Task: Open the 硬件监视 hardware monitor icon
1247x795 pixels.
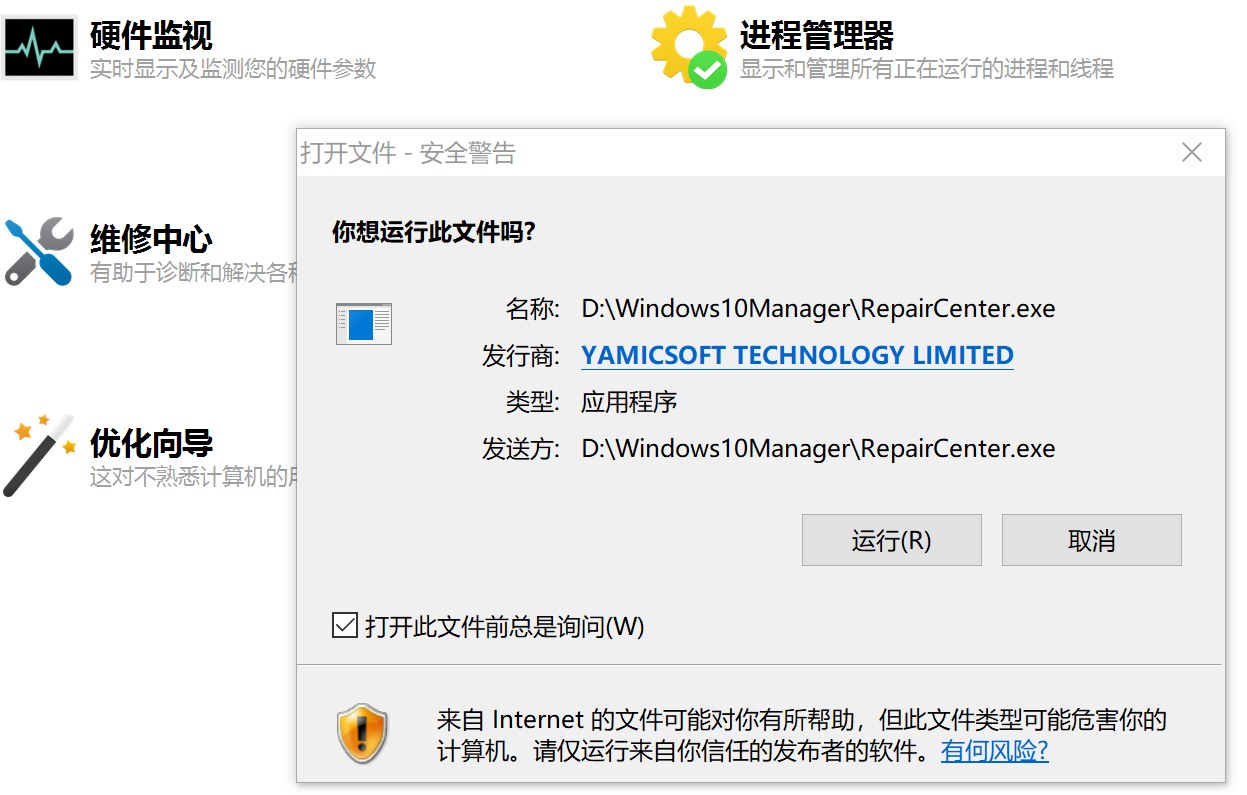Action: (x=38, y=48)
